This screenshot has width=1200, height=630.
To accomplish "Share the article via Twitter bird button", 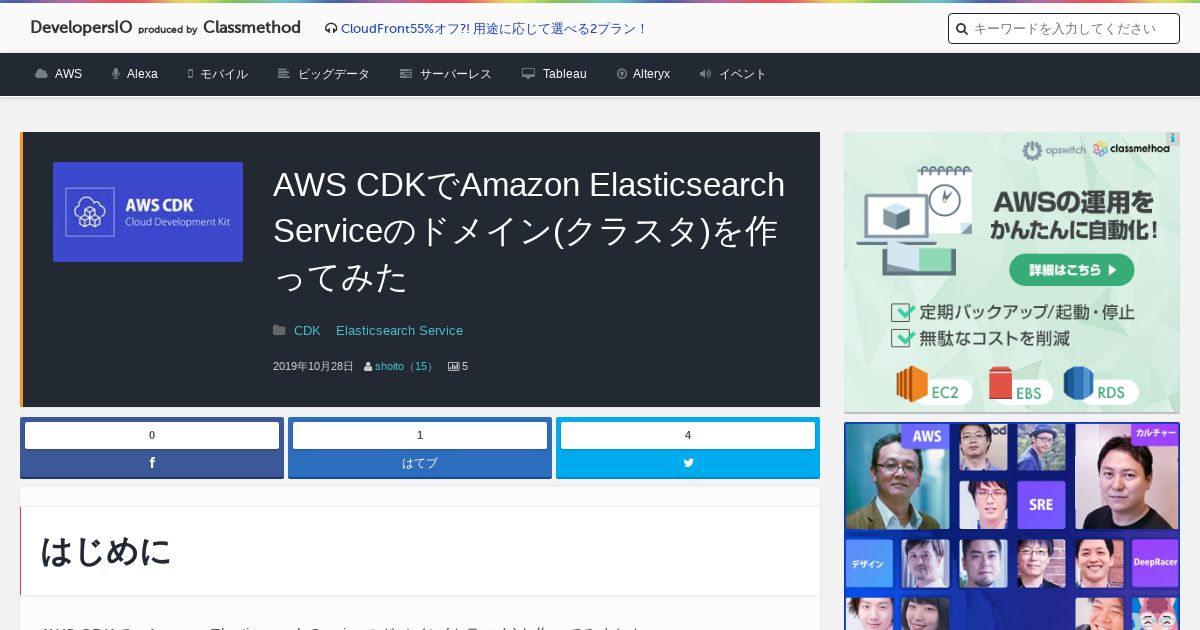I will pos(688,463).
